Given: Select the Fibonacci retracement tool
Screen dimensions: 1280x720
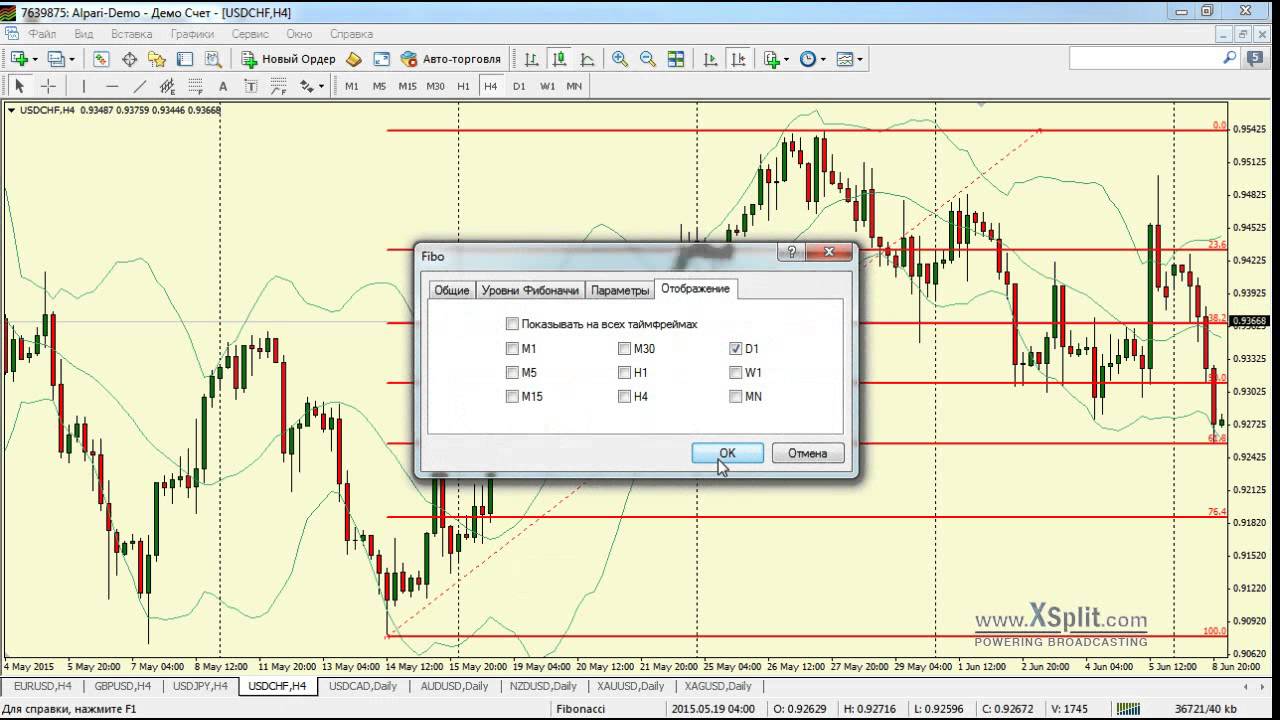Looking at the screenshot, I should (x=195, y=86).
